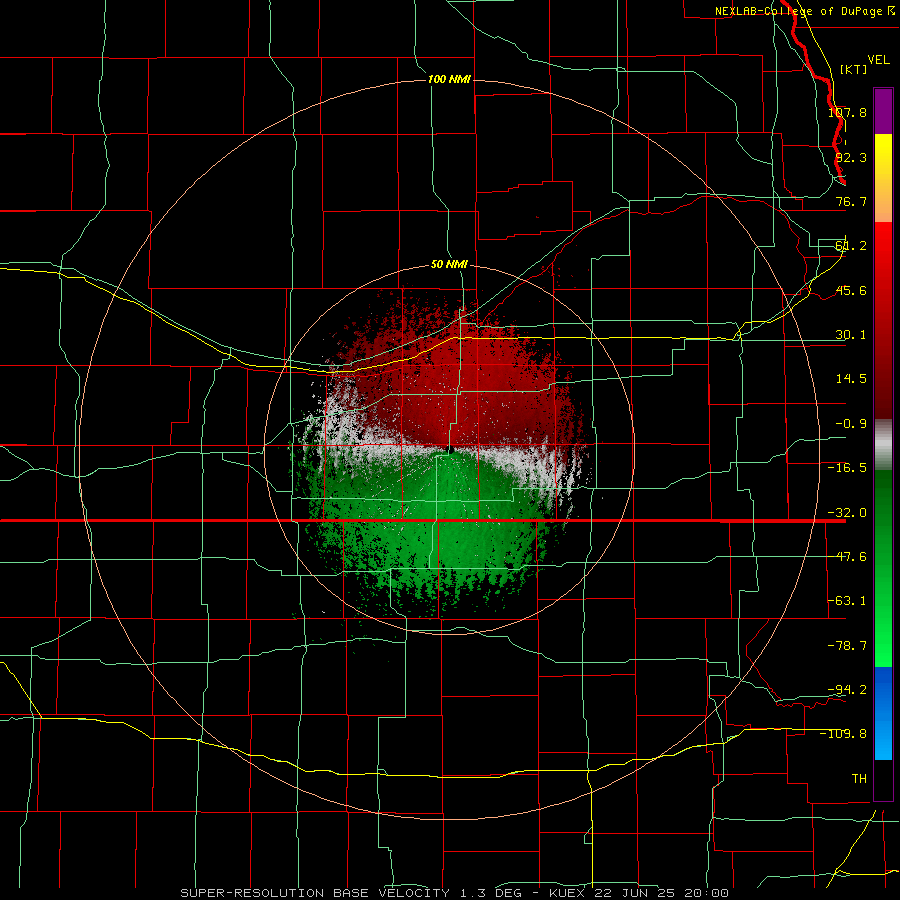Click the "VEL" legend heading
The height and width of the screenshot is (900, 900).
(x=878, y=60)
